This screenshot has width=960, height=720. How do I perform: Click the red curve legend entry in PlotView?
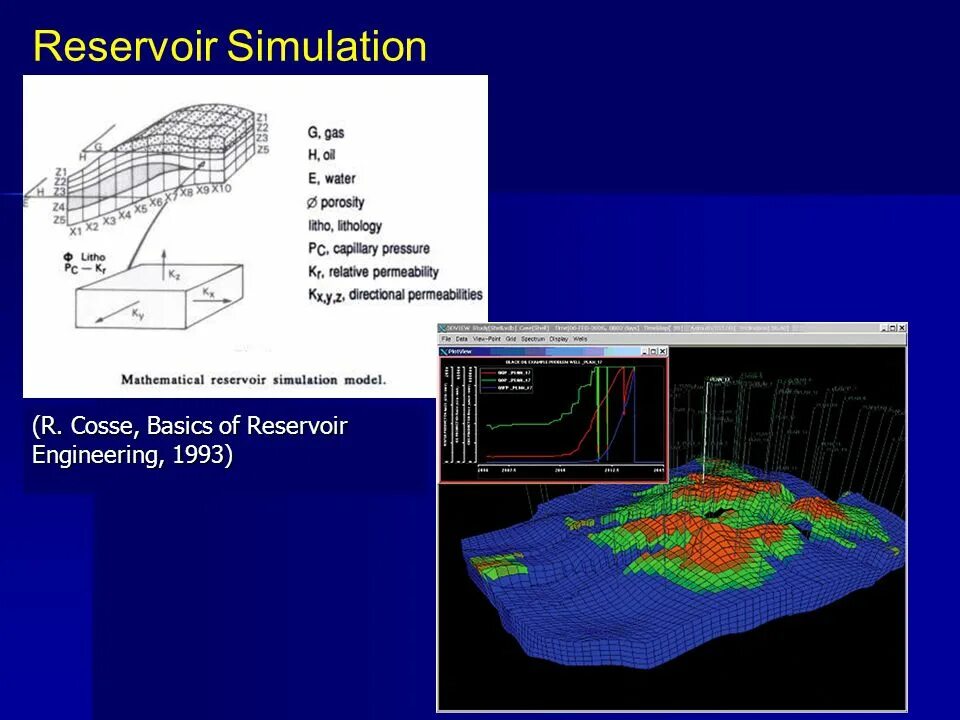pyautogui.click(x=508, y=372)
